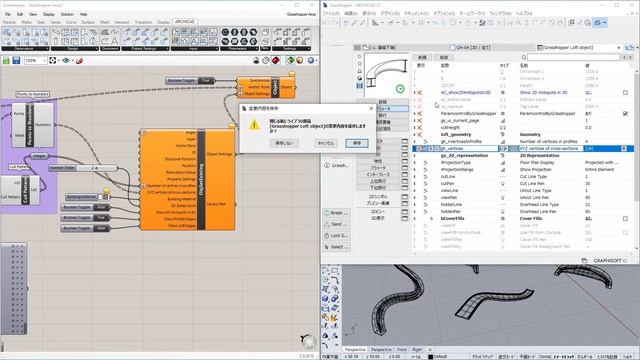The width and height of the screenshot is (640, 360).
Task: Click the 保存しない Don't Save button in dialog
Action: [284, 143]
